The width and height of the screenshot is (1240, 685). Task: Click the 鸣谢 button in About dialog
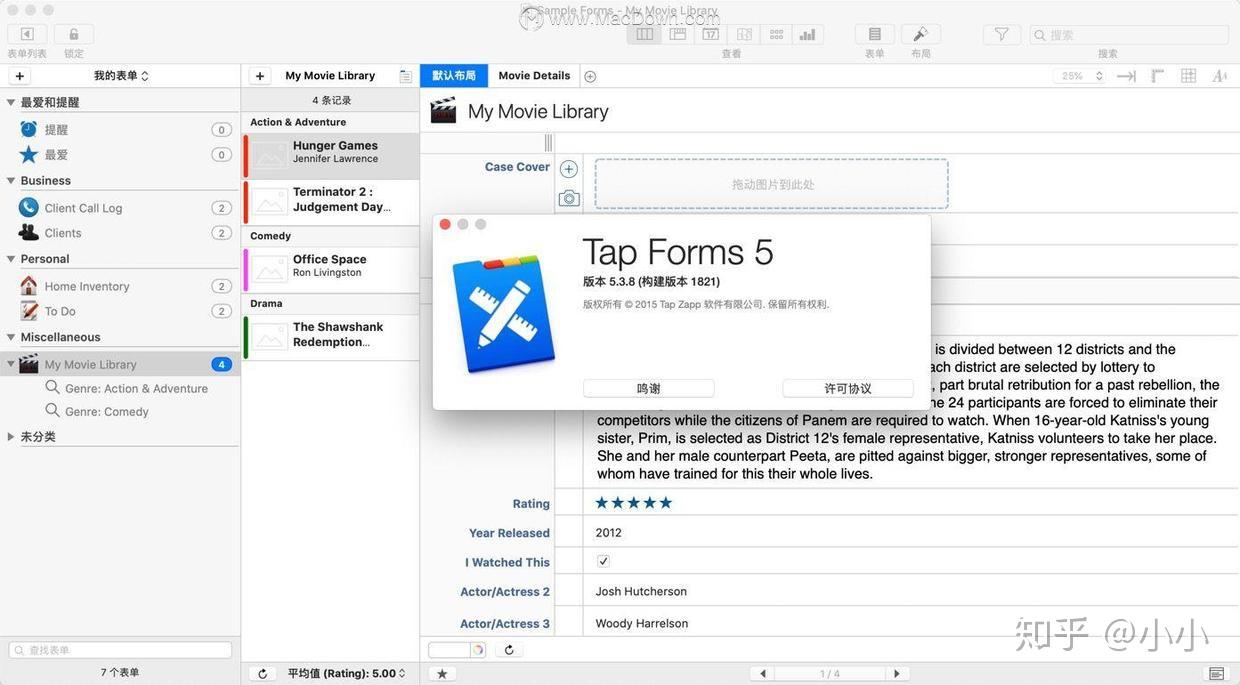pyautogui.click(x=648, y=388)
